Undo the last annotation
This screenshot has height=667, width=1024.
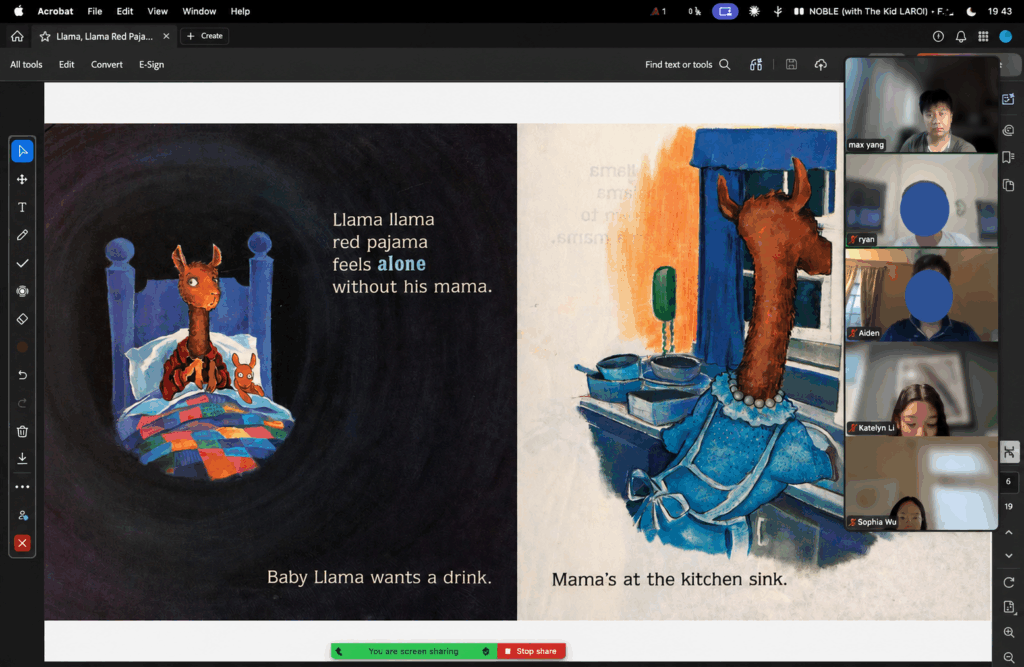[22, 375]
